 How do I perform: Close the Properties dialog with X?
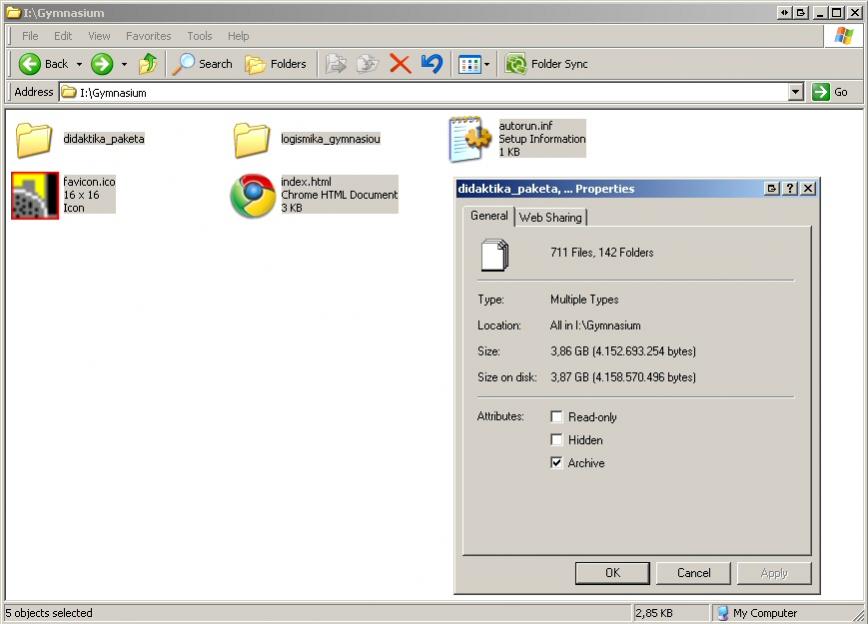[x=808, y=188]
